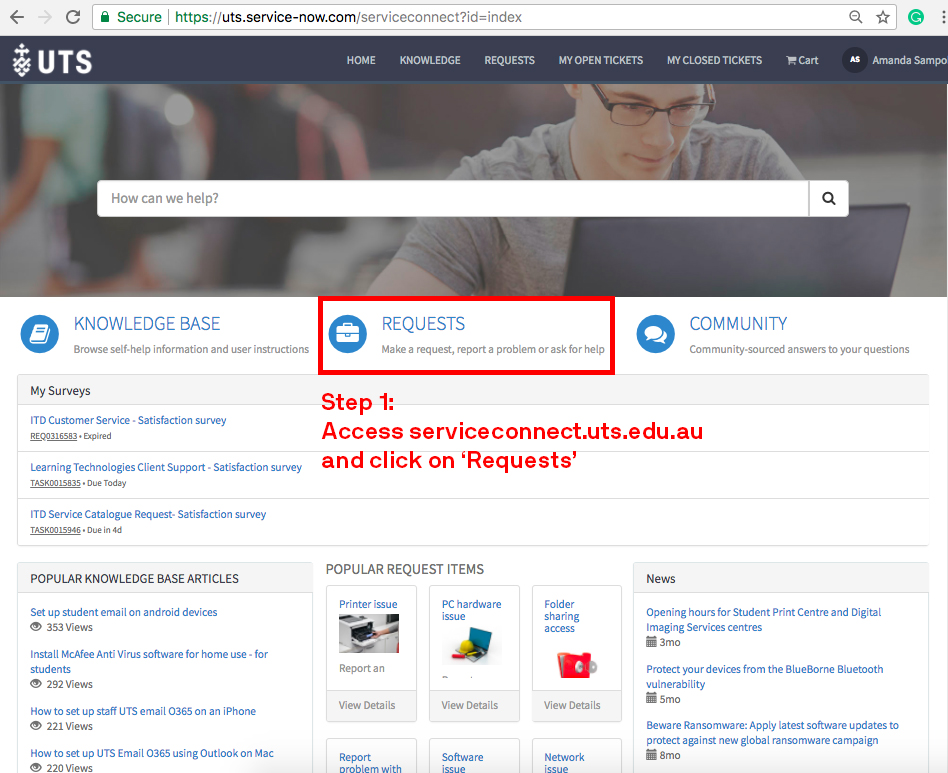Image resolution: width=948 pixels, height=773 pixels.
Task: Click the Folder sharing access title link
Action: coord(562,616)
